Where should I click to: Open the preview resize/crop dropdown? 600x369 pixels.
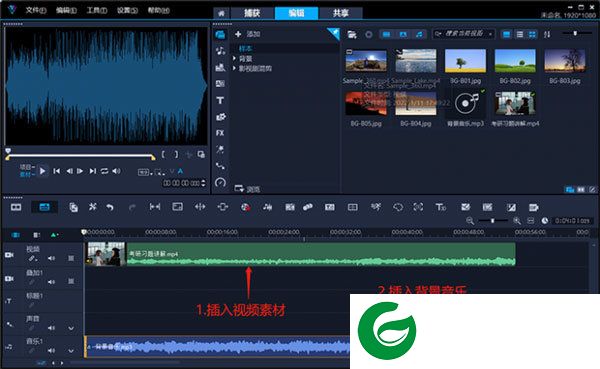pyautogui.click(x=160, y=172)
